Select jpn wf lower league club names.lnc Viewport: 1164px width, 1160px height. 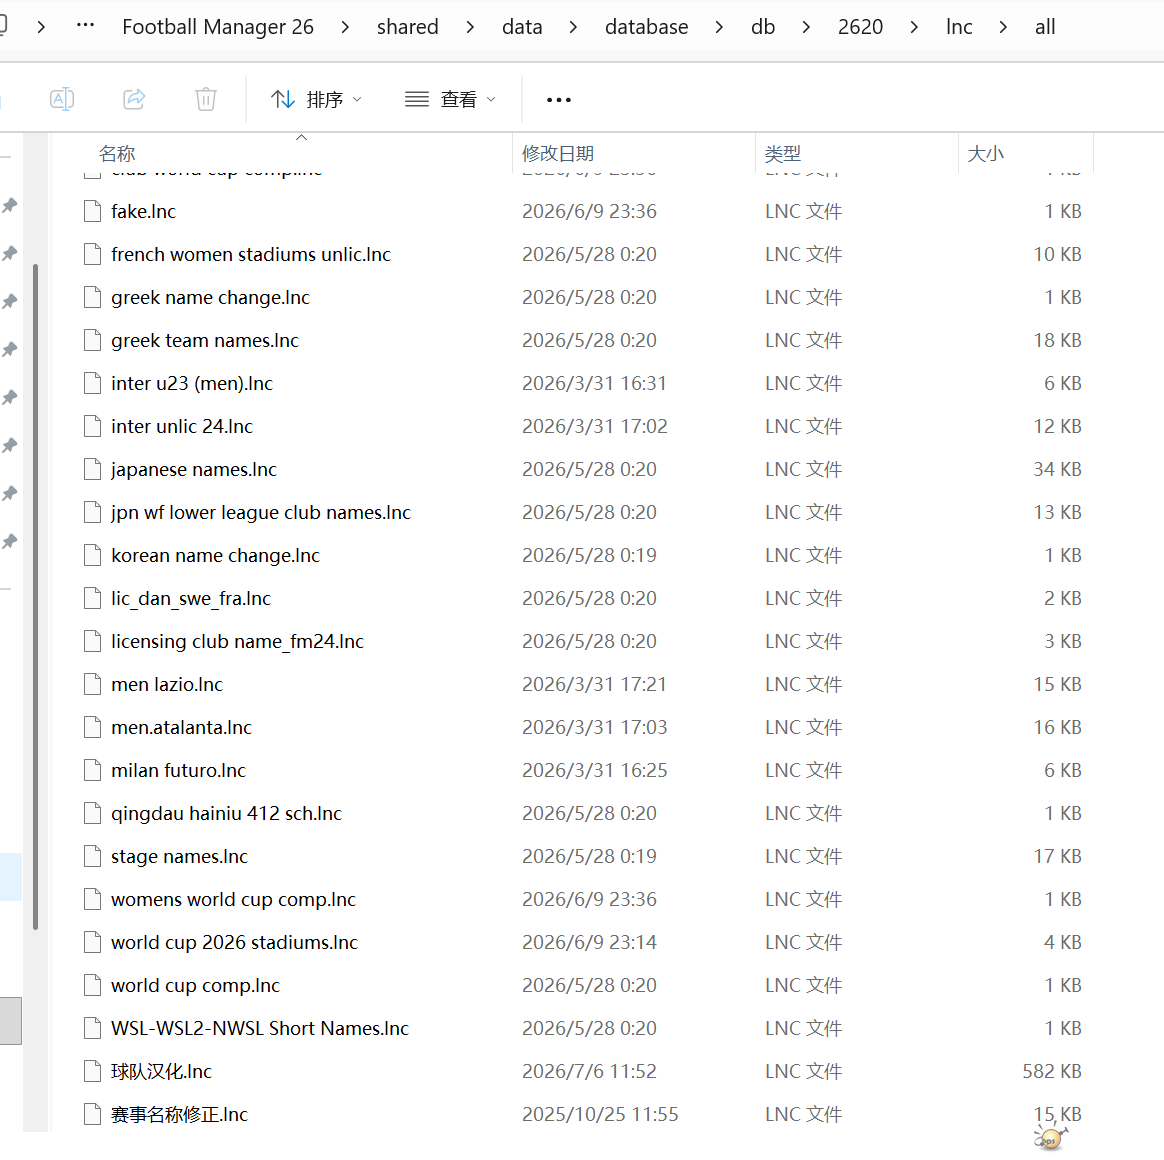pyautogui.click(x=261, y=513)
